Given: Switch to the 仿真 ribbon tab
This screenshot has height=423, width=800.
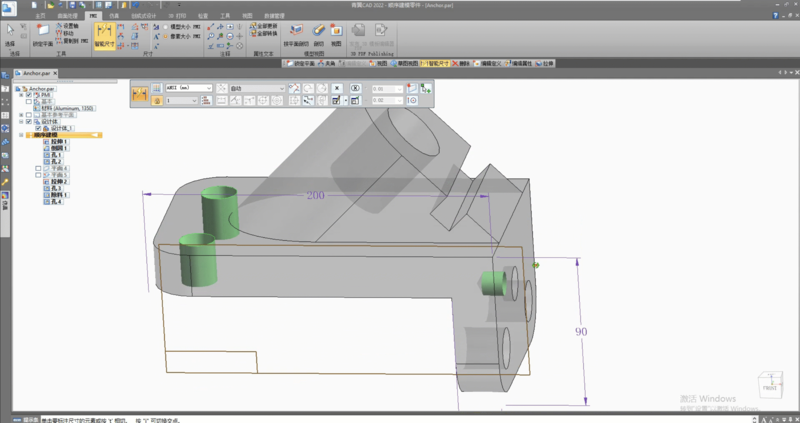Looking at the screenshot, I should pos(113,17).
